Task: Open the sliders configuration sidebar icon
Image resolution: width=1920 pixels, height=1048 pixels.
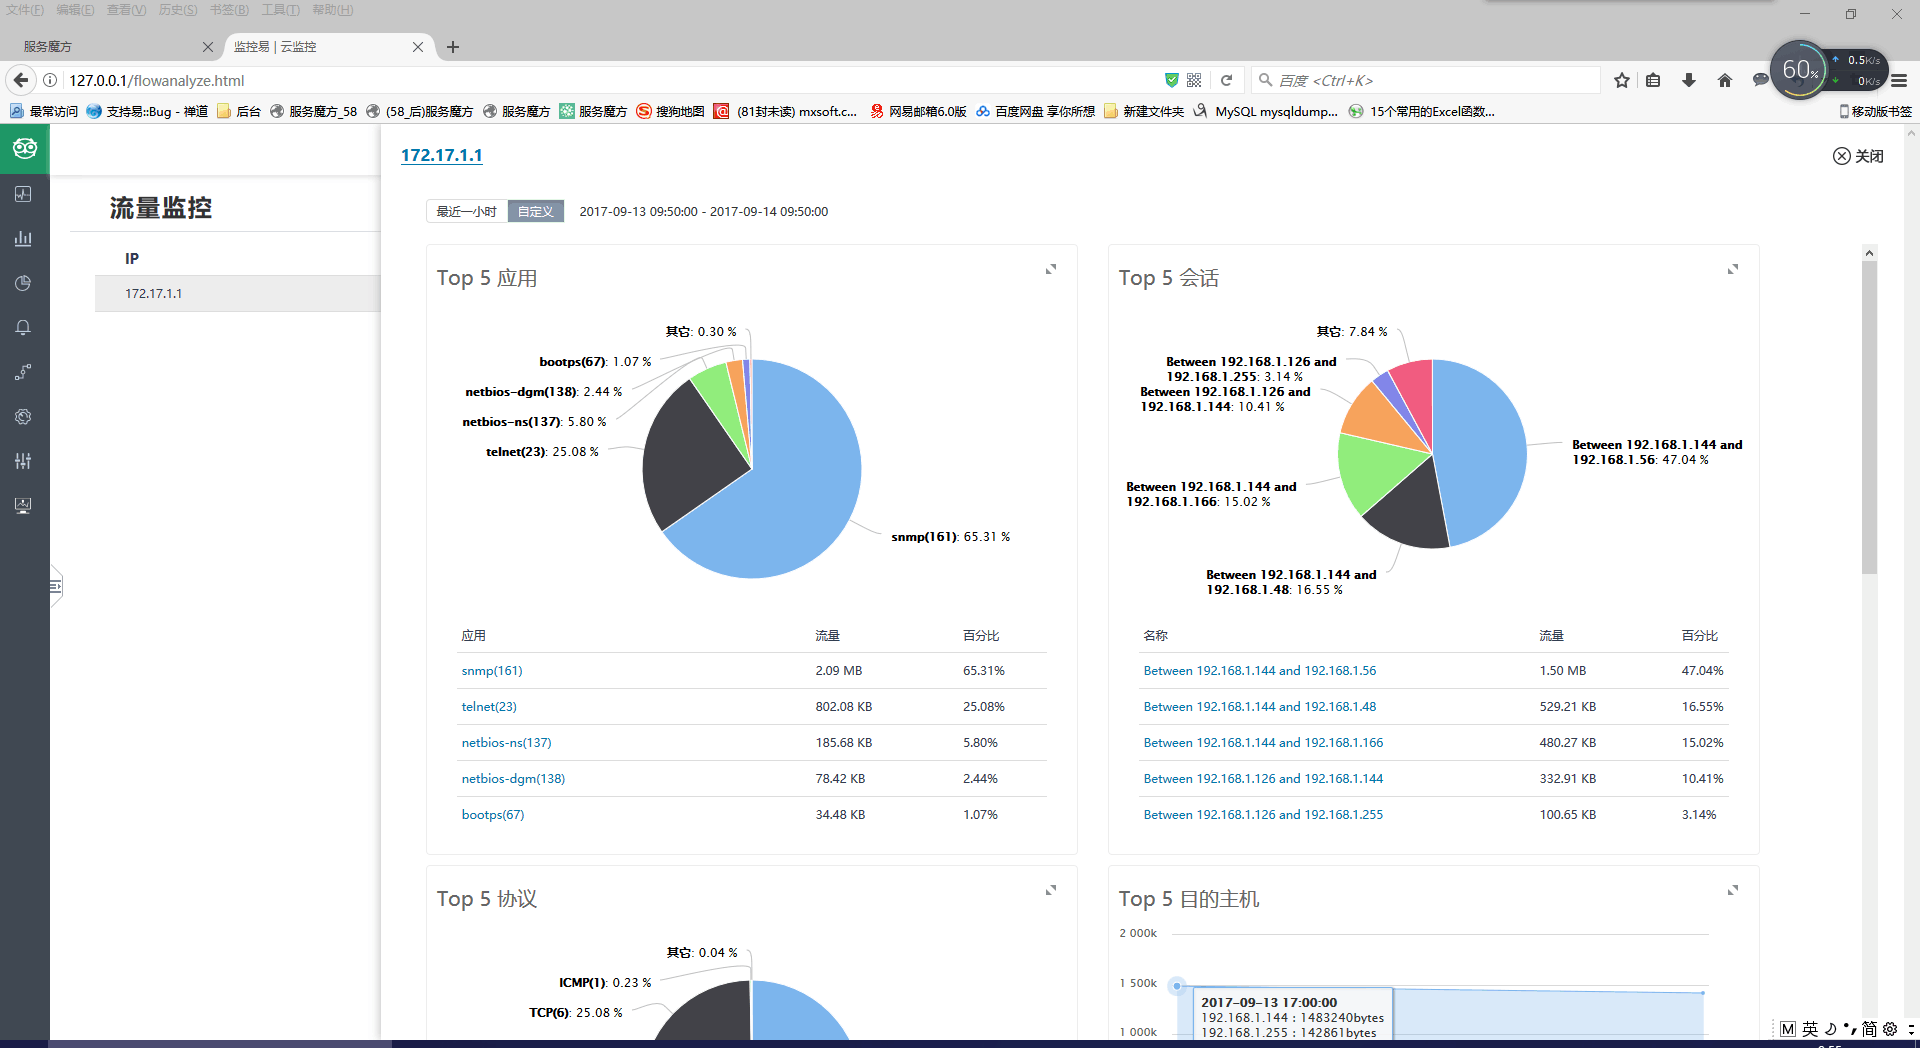Action: [23, 461]
